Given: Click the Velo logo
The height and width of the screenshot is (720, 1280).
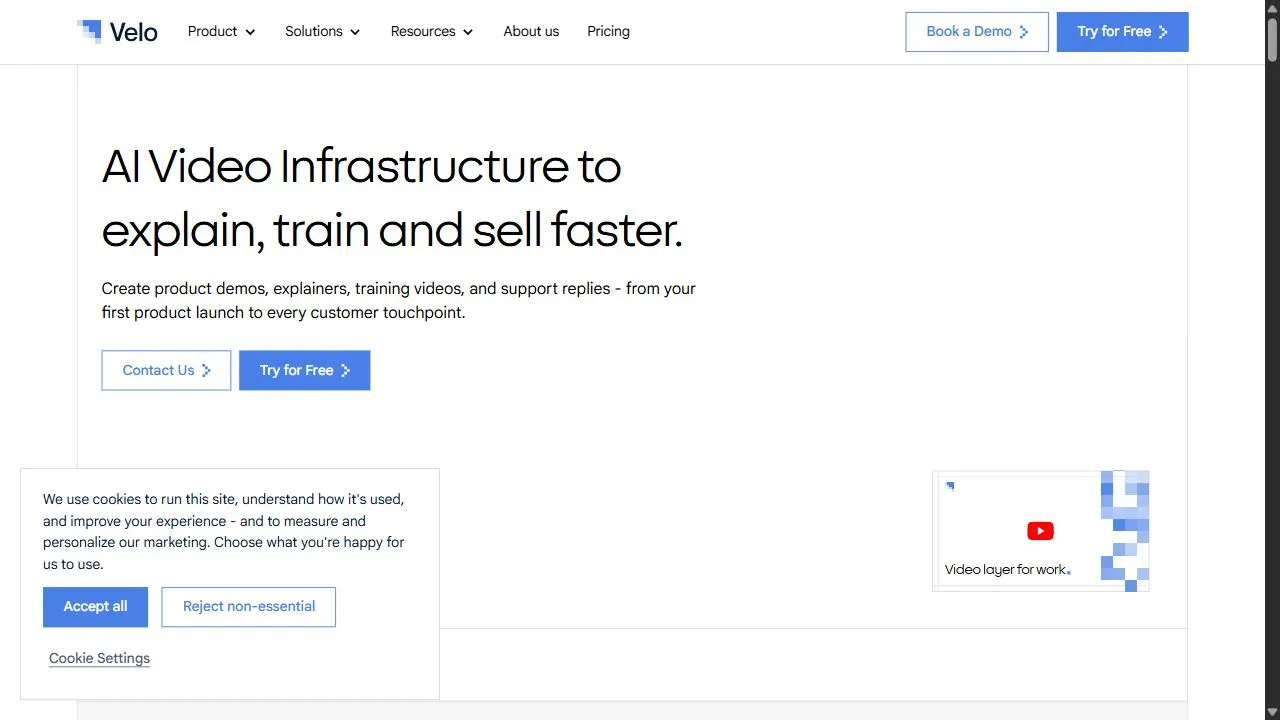Looking at the screenshot, I should [x=117, y=32].
